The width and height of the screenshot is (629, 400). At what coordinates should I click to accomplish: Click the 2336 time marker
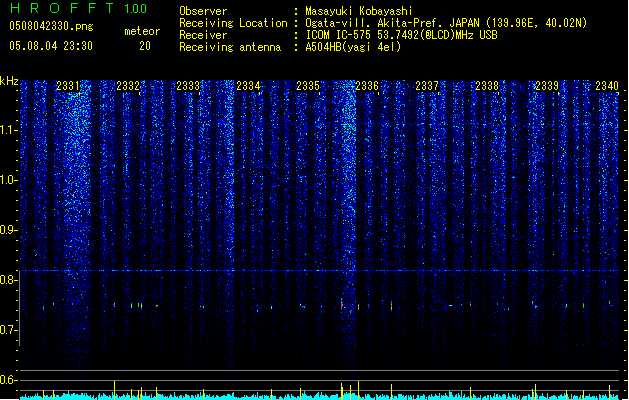tap(367, 86)
